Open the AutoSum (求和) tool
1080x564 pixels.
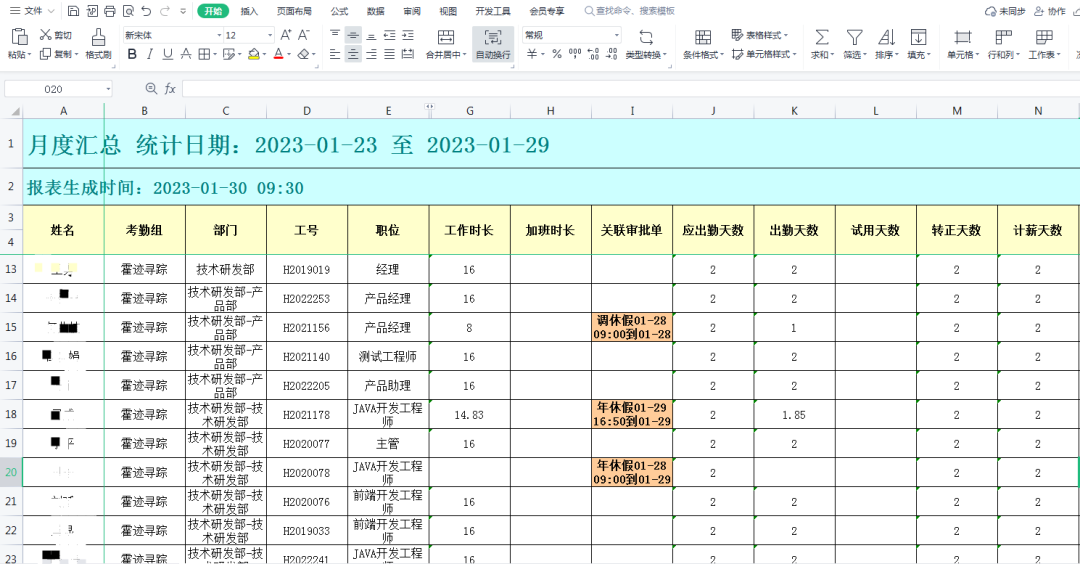821,38
